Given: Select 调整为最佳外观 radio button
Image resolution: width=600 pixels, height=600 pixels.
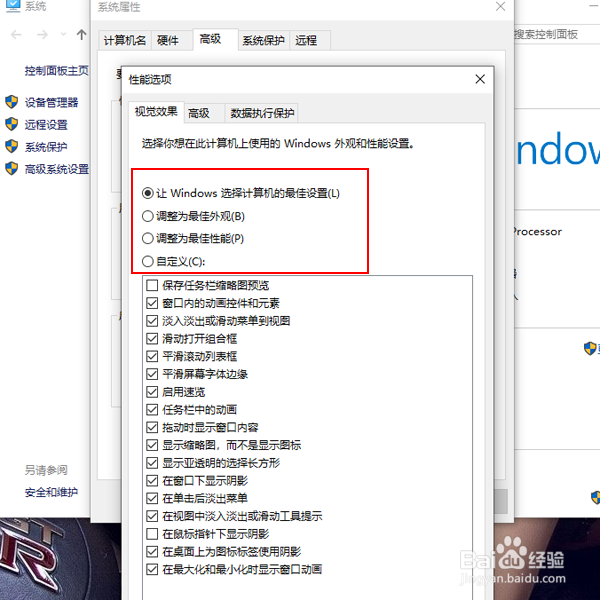Looking at the screenshot, I should [x=148, y=216].
